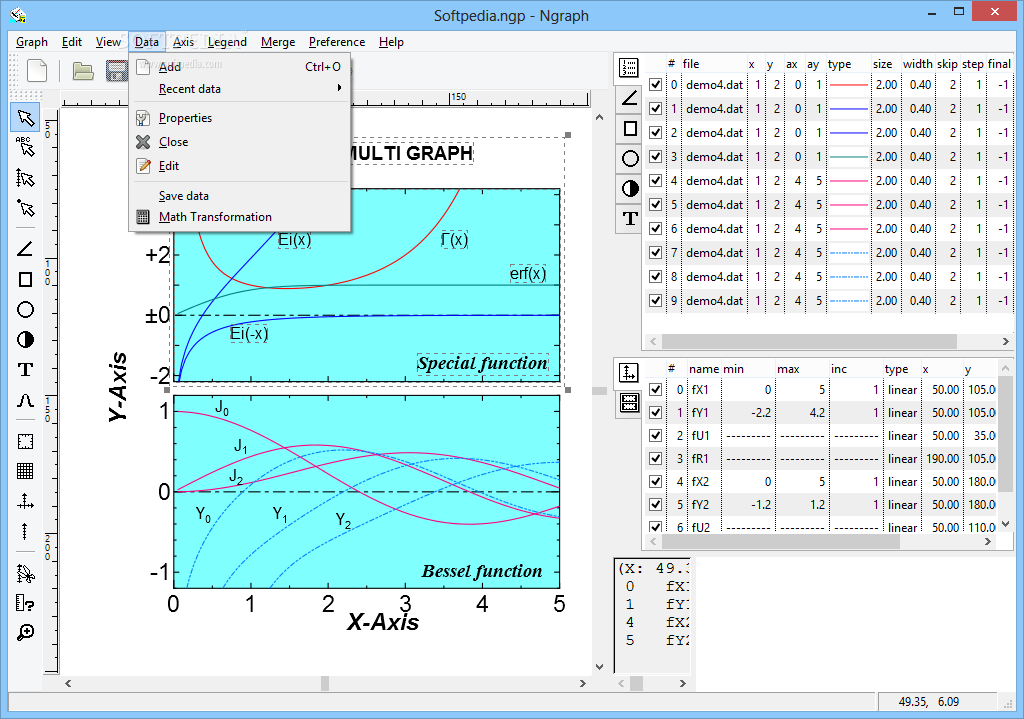Open the Axis menu
This screenshot has height=719, width=1024.
(183, 42)
